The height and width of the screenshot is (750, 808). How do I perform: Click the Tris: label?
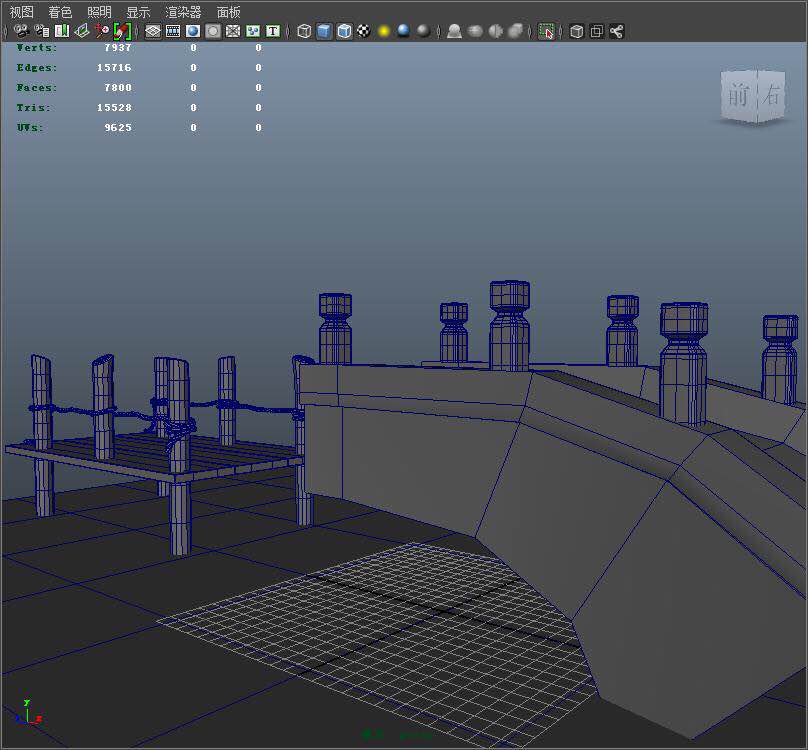click(x=33, y=108)
